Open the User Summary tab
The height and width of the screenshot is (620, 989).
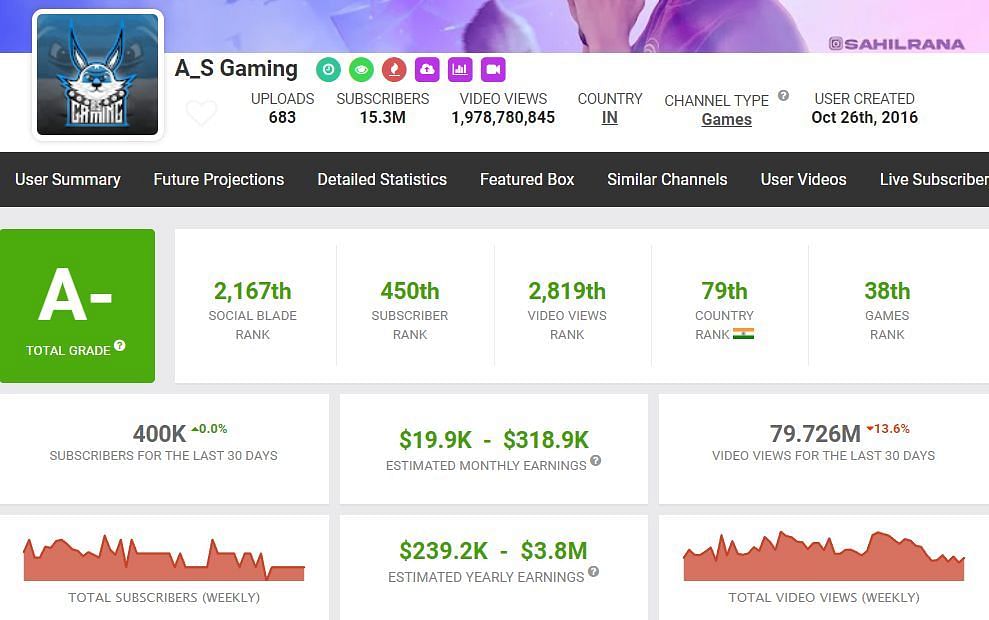pyautogui.click(x=68, y=180)
